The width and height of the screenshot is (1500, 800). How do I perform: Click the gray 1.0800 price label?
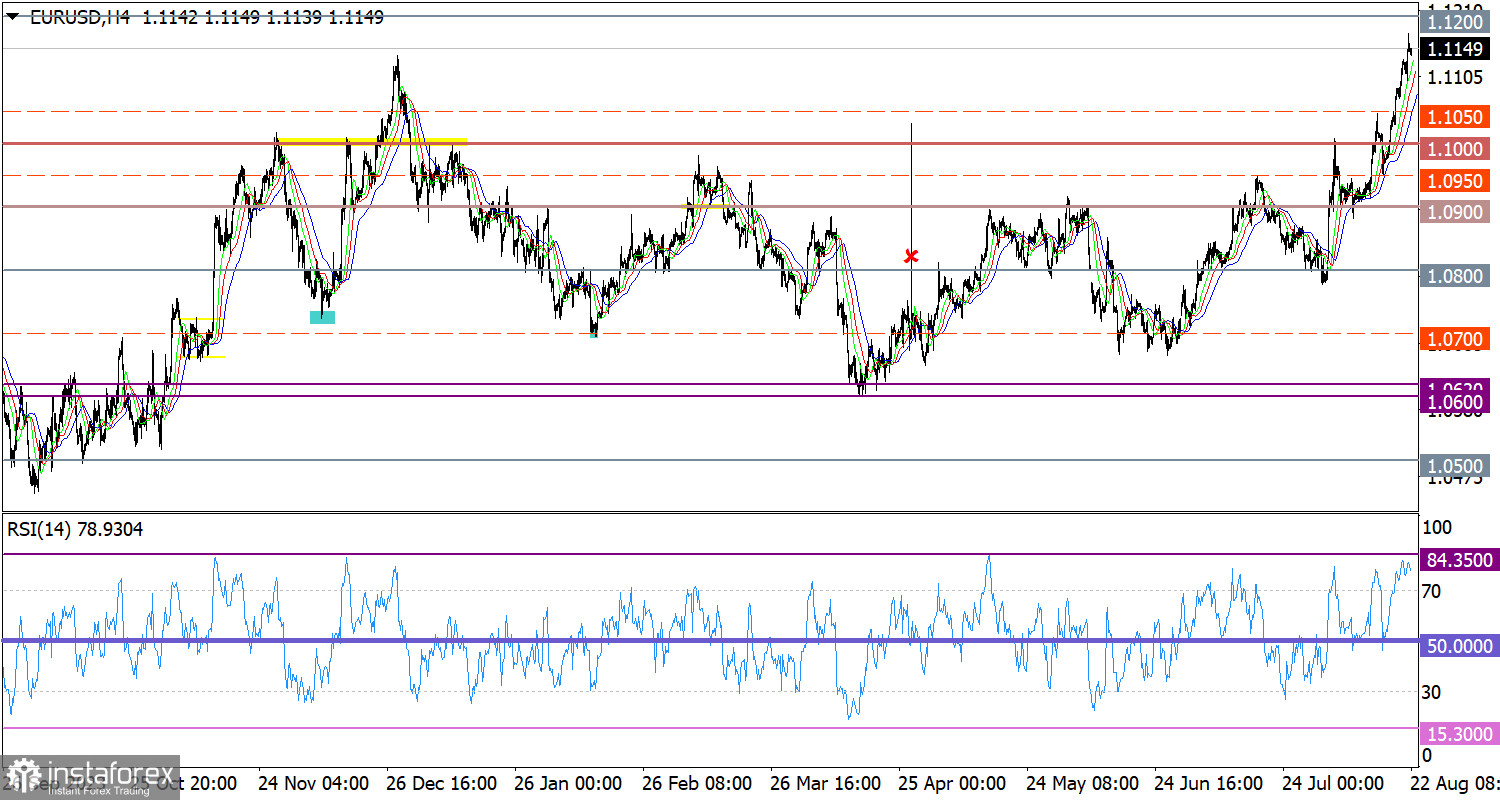tap(1455, 275)
